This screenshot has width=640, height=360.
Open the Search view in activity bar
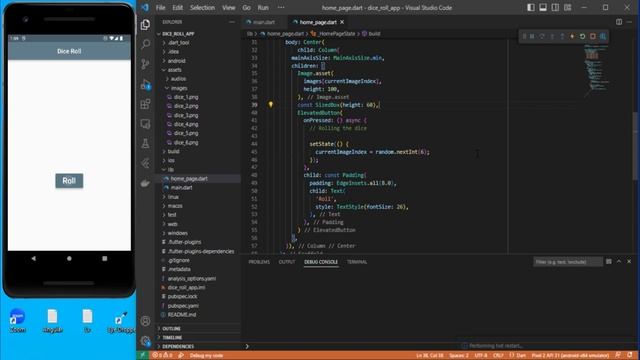coord(145,44)
